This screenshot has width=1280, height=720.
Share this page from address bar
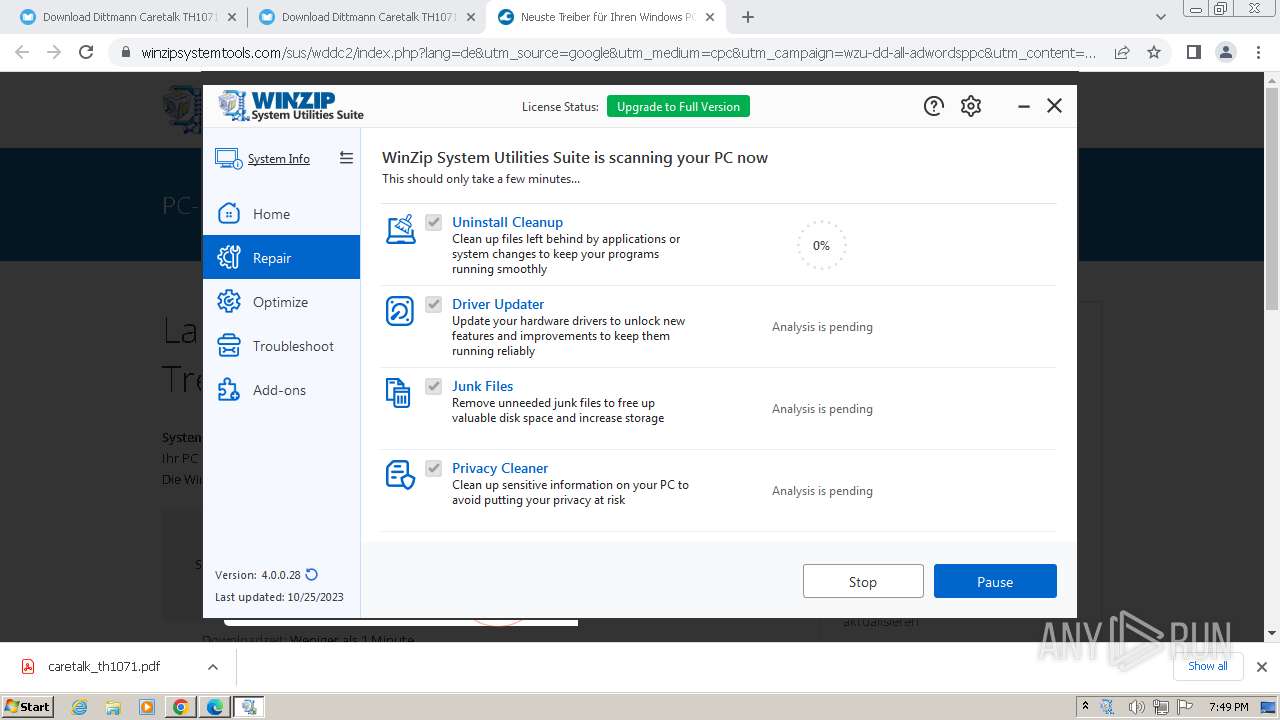pyautogui.click(x=1122, y=52)
